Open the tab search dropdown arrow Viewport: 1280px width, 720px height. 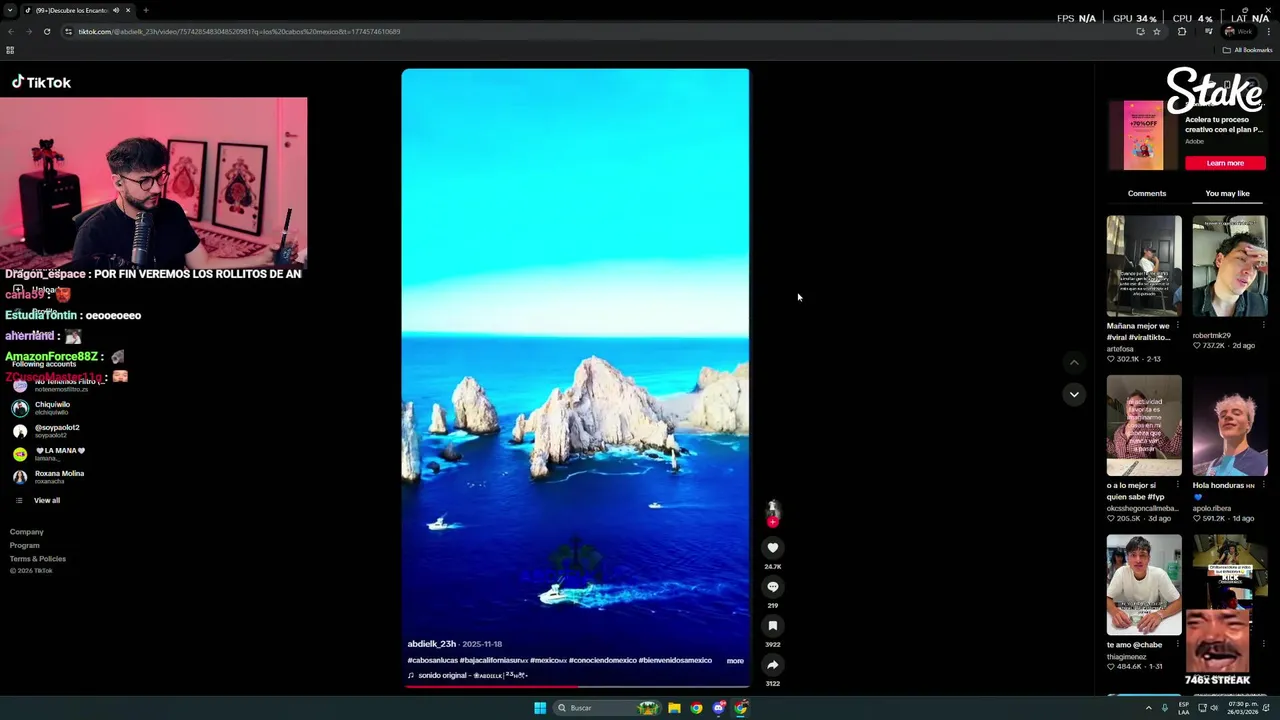click(x=9, y=10)
